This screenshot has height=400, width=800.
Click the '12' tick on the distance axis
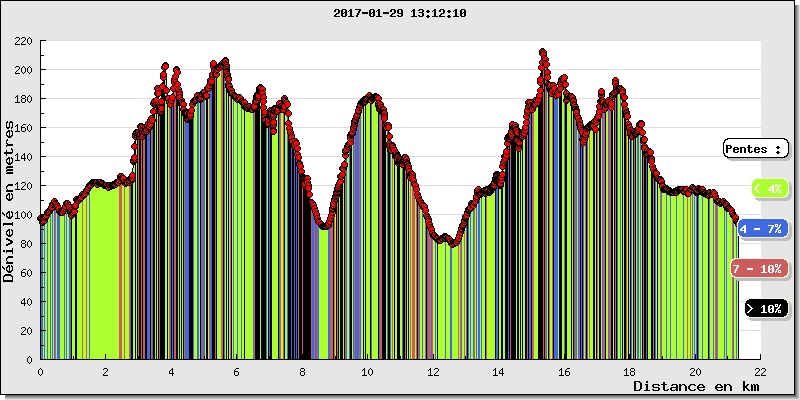pyautogui.click(x=433, y=370)
